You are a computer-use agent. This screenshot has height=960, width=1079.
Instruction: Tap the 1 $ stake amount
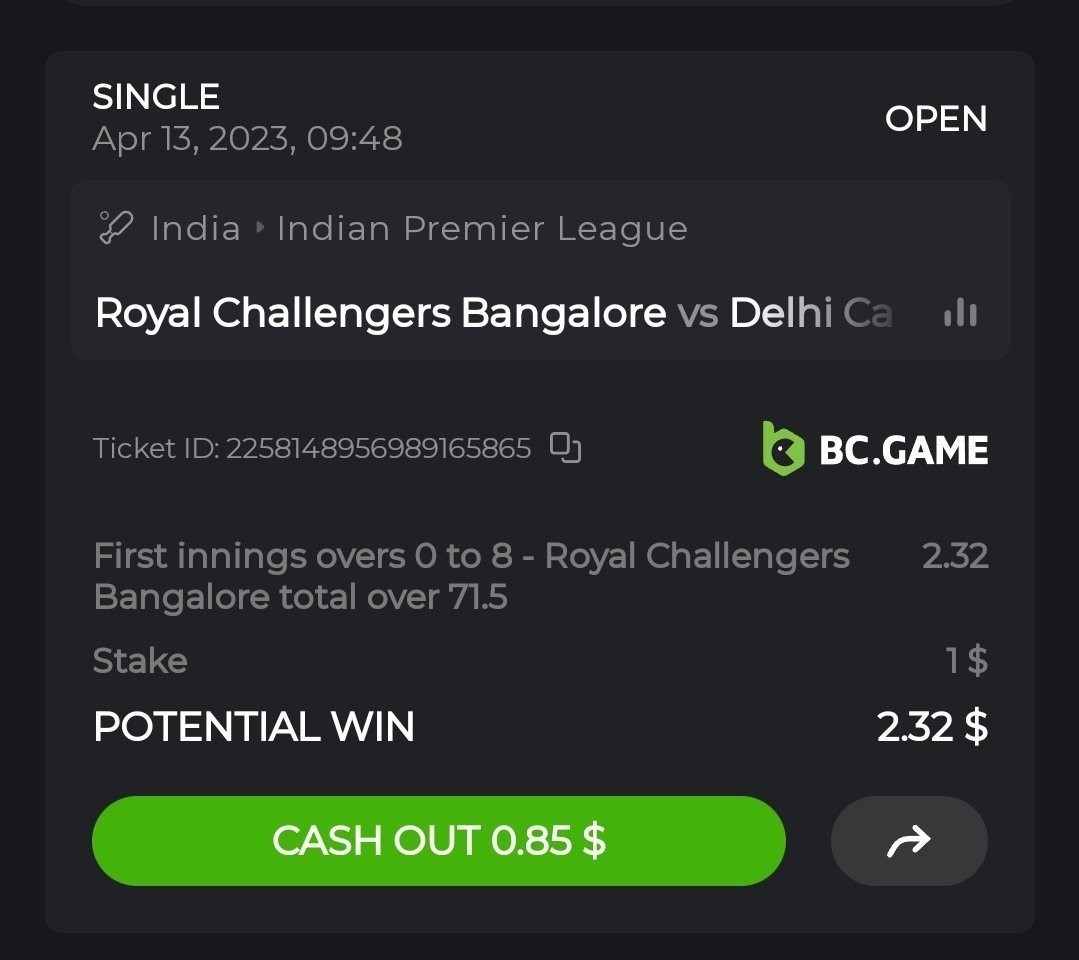tap(967, 661)
